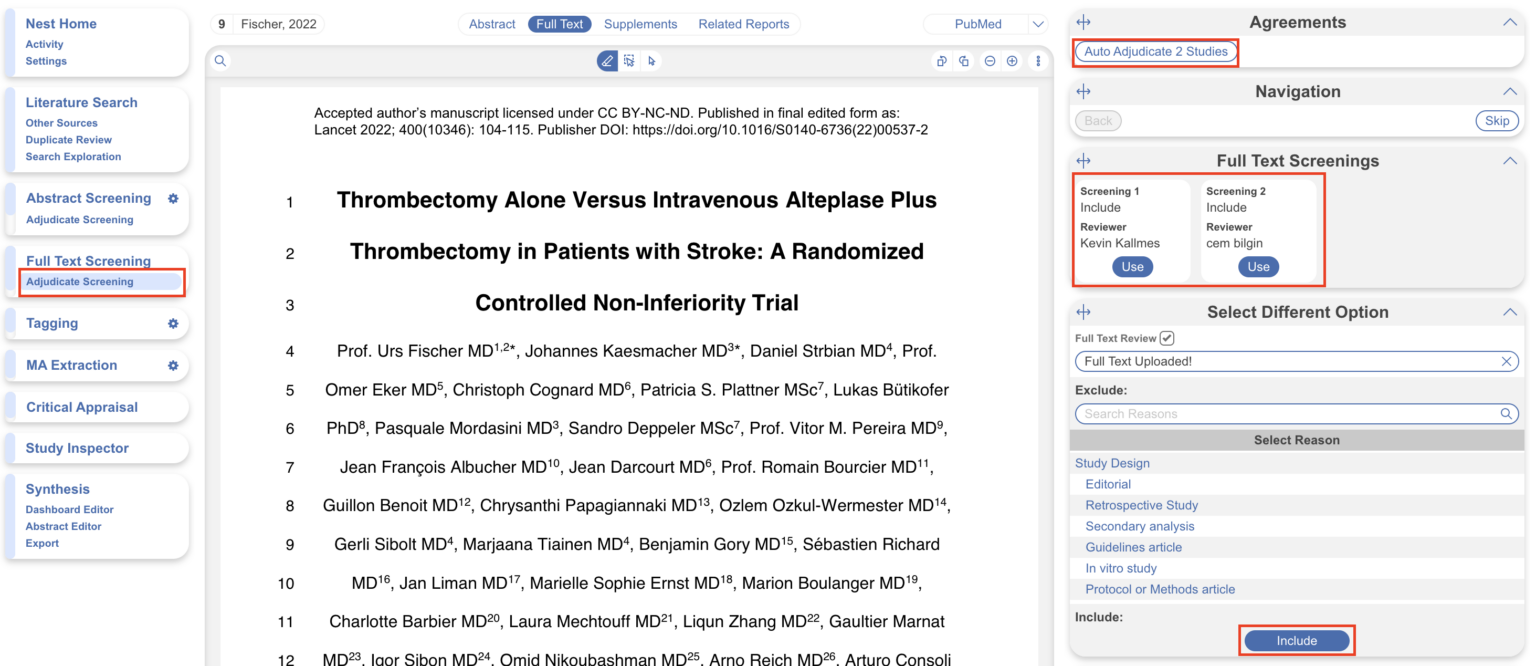Open the three-dot viewer options menu
Viewport: 1536px width, 666px height.
tap(1037, 60)
